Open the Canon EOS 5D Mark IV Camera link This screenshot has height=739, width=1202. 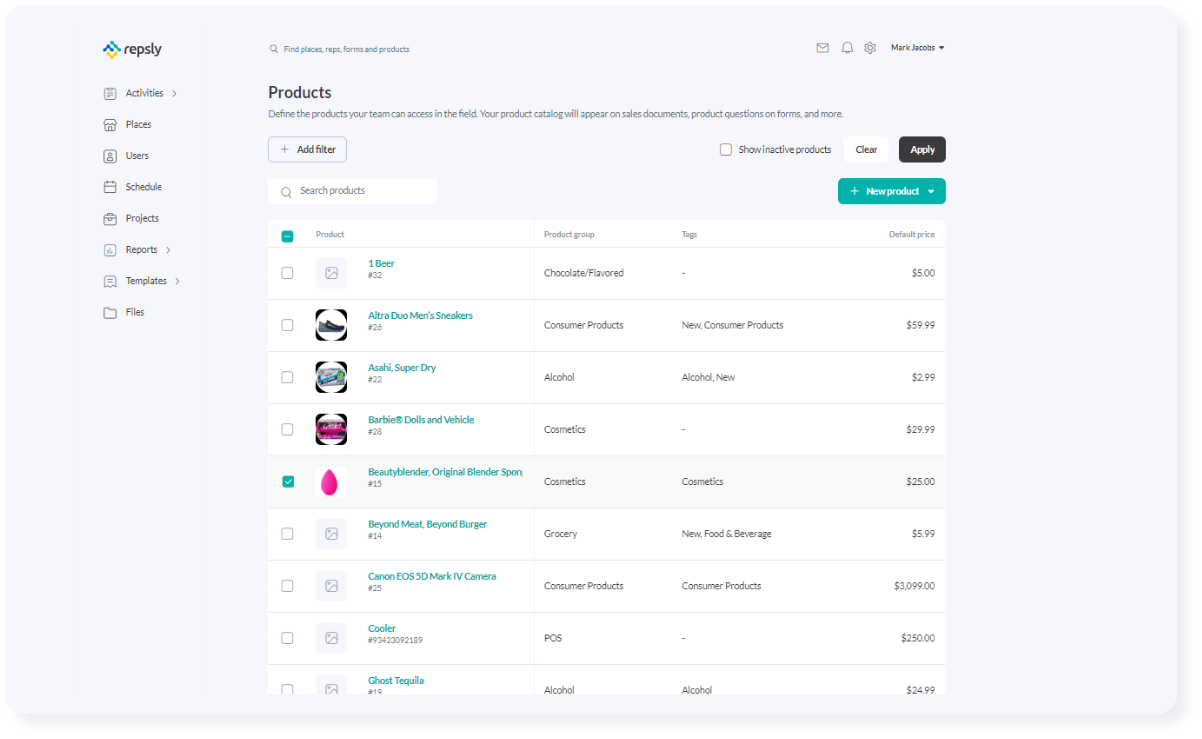(432, 576)
